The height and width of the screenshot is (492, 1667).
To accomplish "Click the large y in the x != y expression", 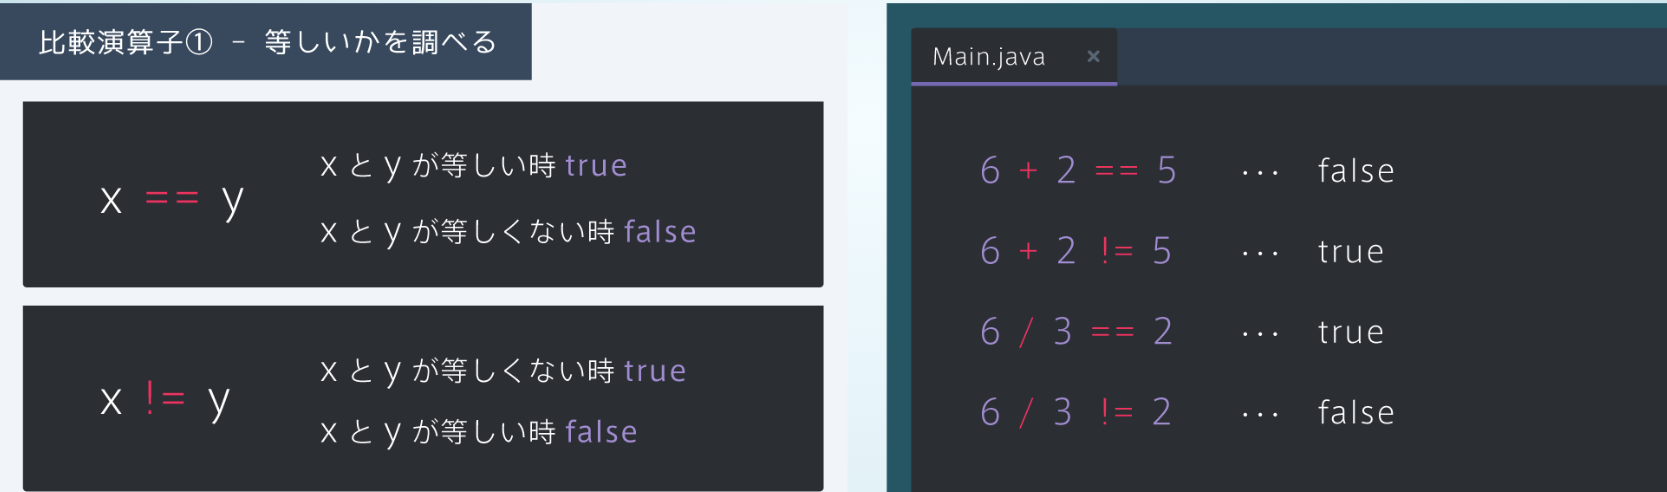I will [219, 401].
